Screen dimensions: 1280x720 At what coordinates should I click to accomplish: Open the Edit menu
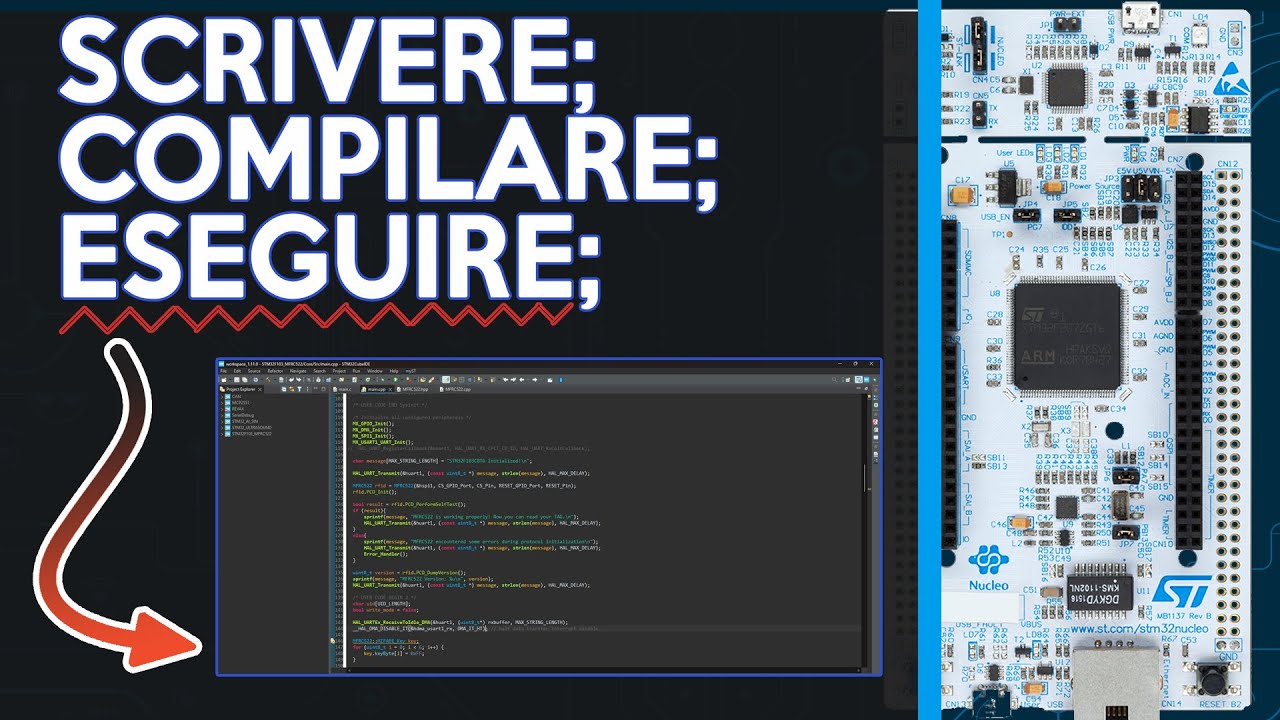(x=237, y=371)
